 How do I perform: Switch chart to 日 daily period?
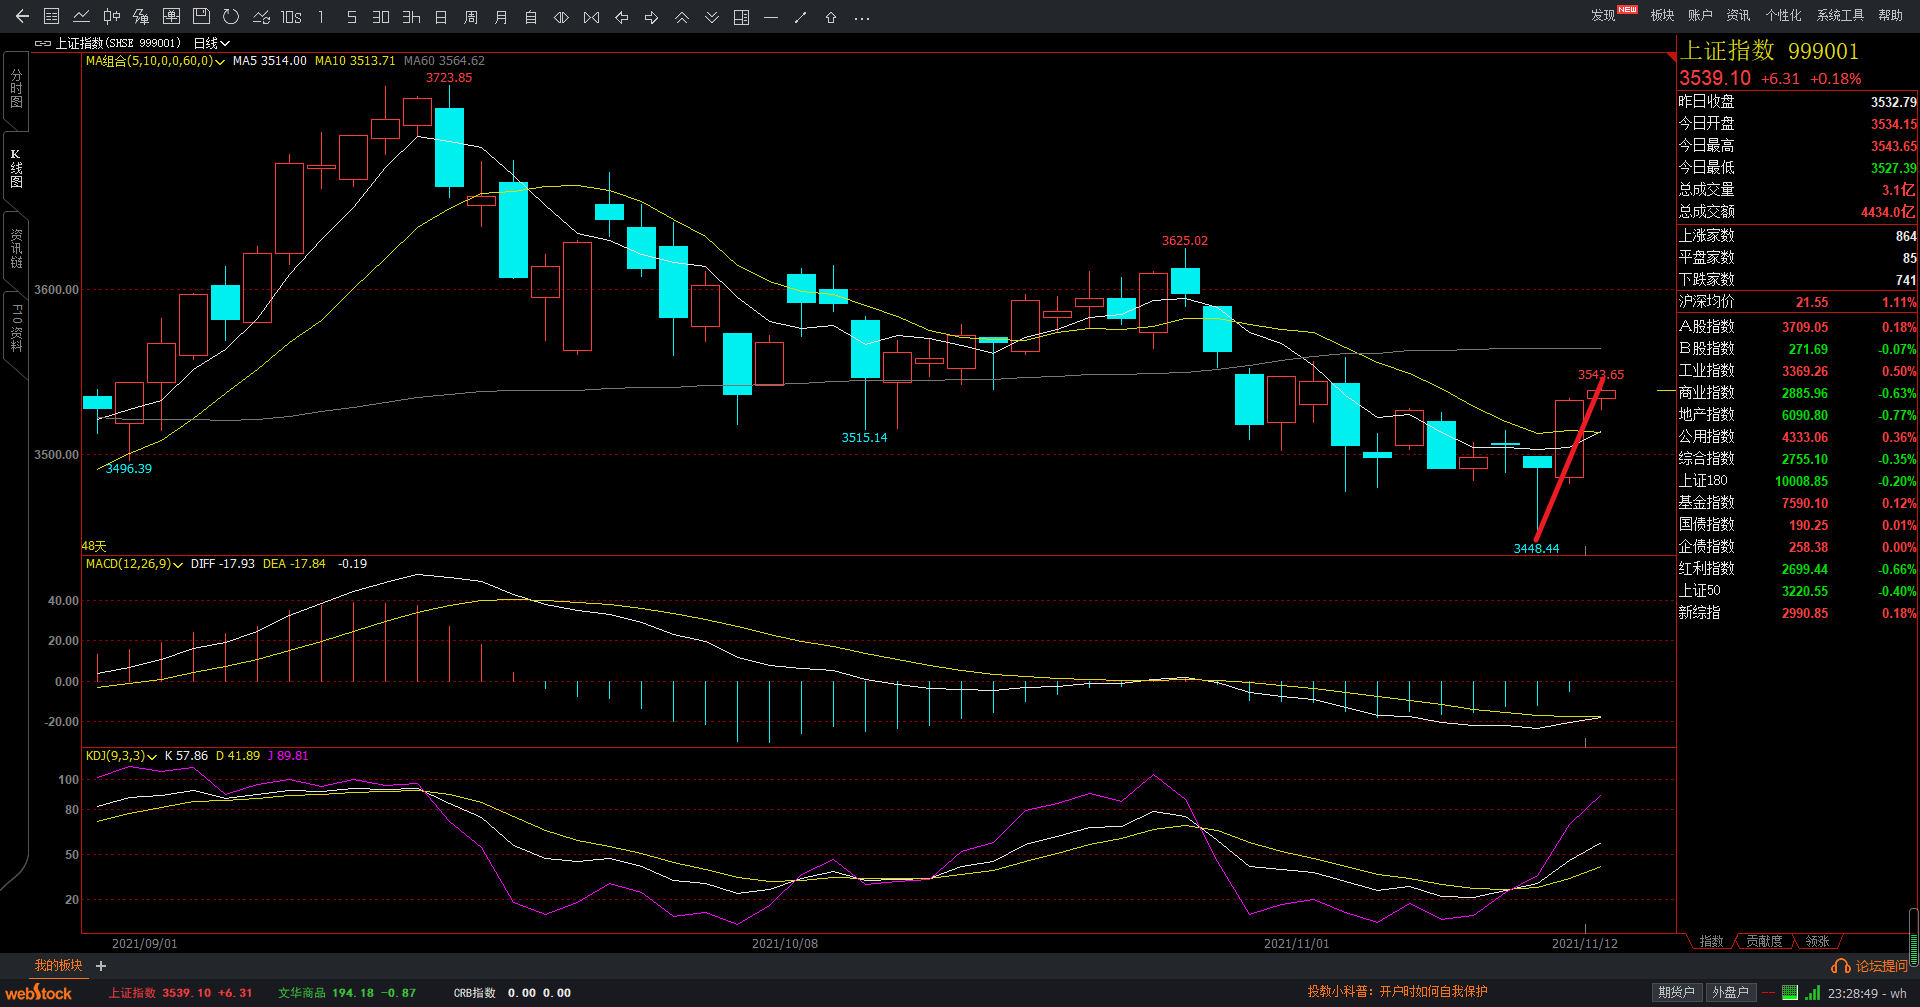pos(441,17)
